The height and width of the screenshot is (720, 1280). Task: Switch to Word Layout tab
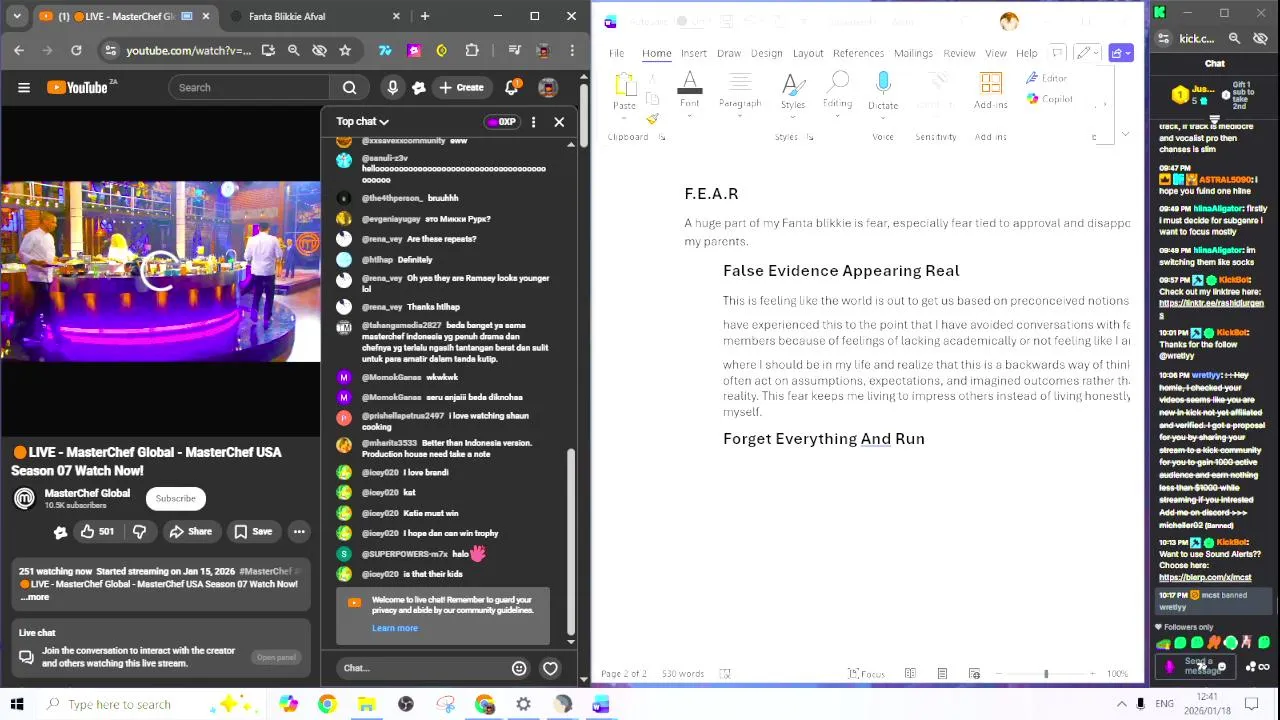pos(808,53)
